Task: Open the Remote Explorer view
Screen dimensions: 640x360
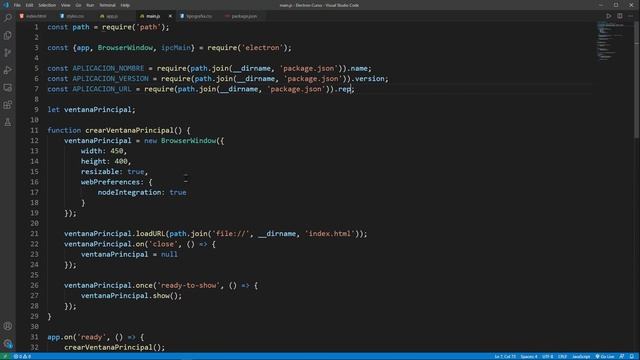Action: point(8,87)
